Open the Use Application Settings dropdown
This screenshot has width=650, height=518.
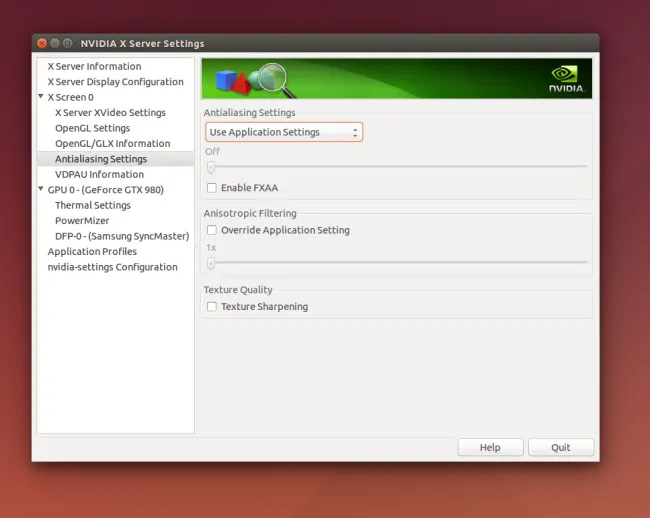284,132
